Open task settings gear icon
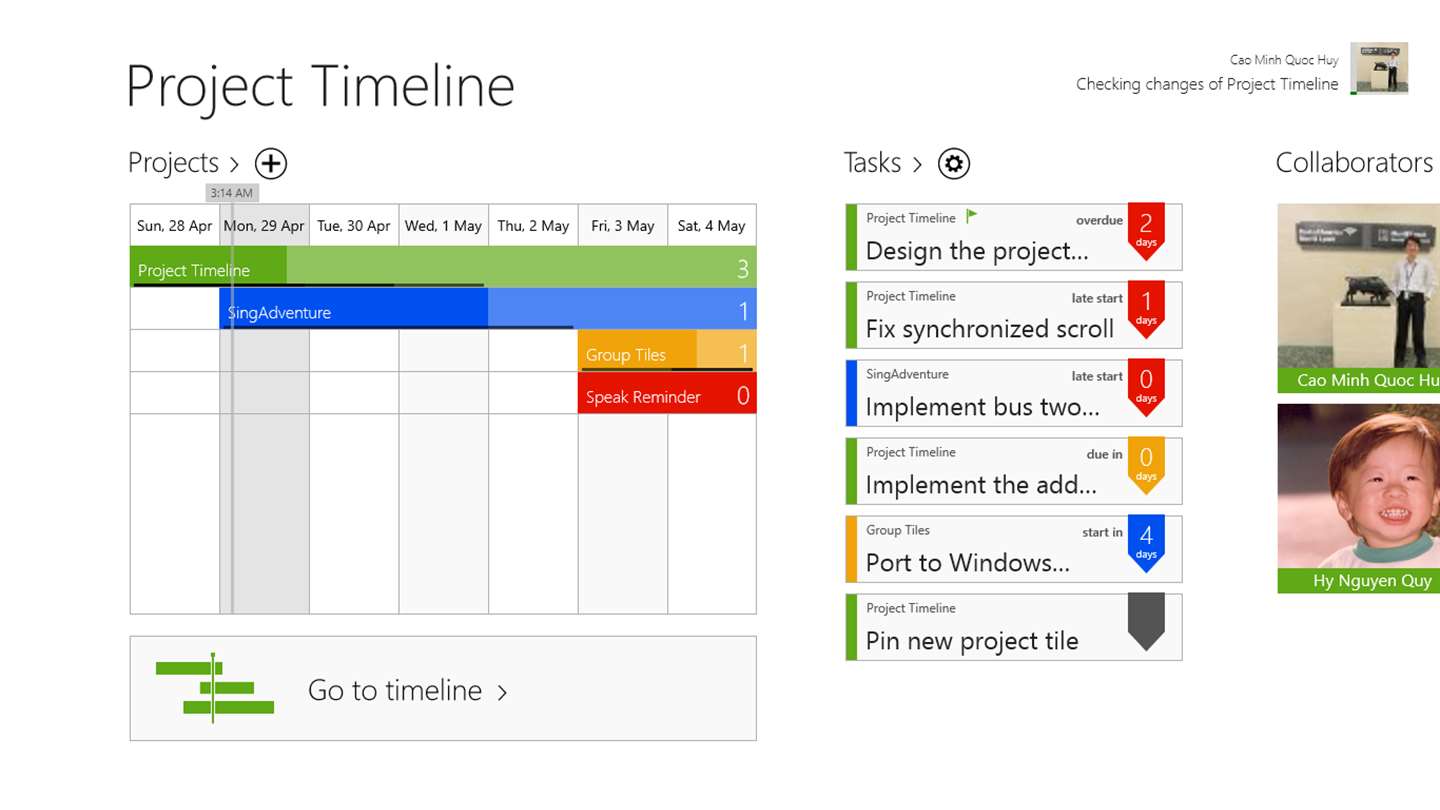This screenshot has height=810, width=1440. pos(954,163)
